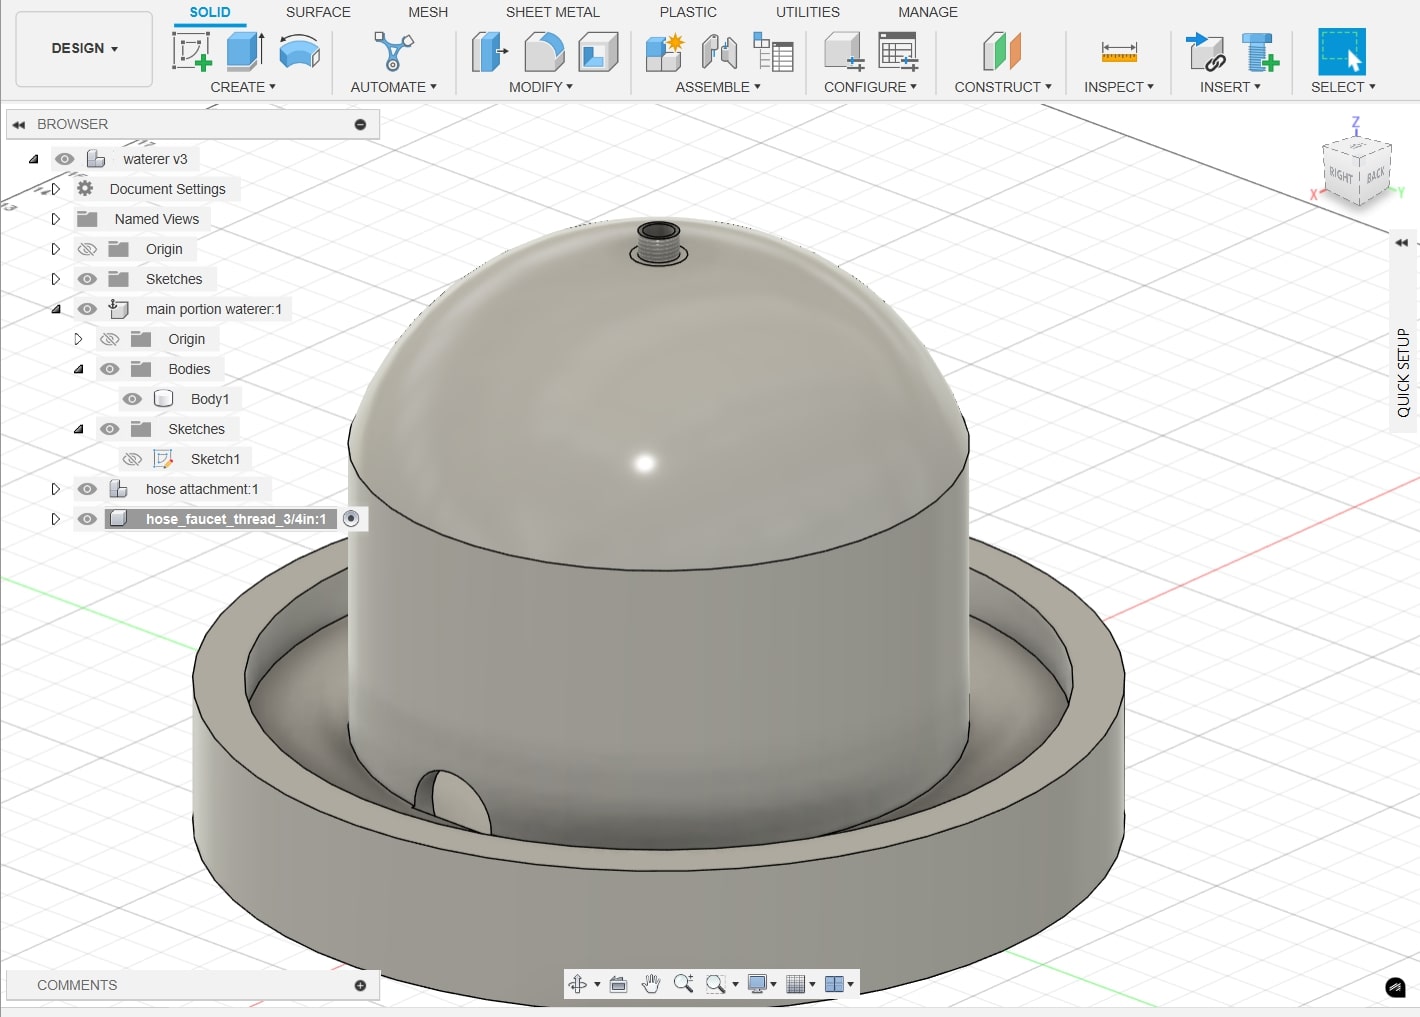1420x1017 pixels.
Task: Click the New Component icon
Action: click(x=664, y=51)
